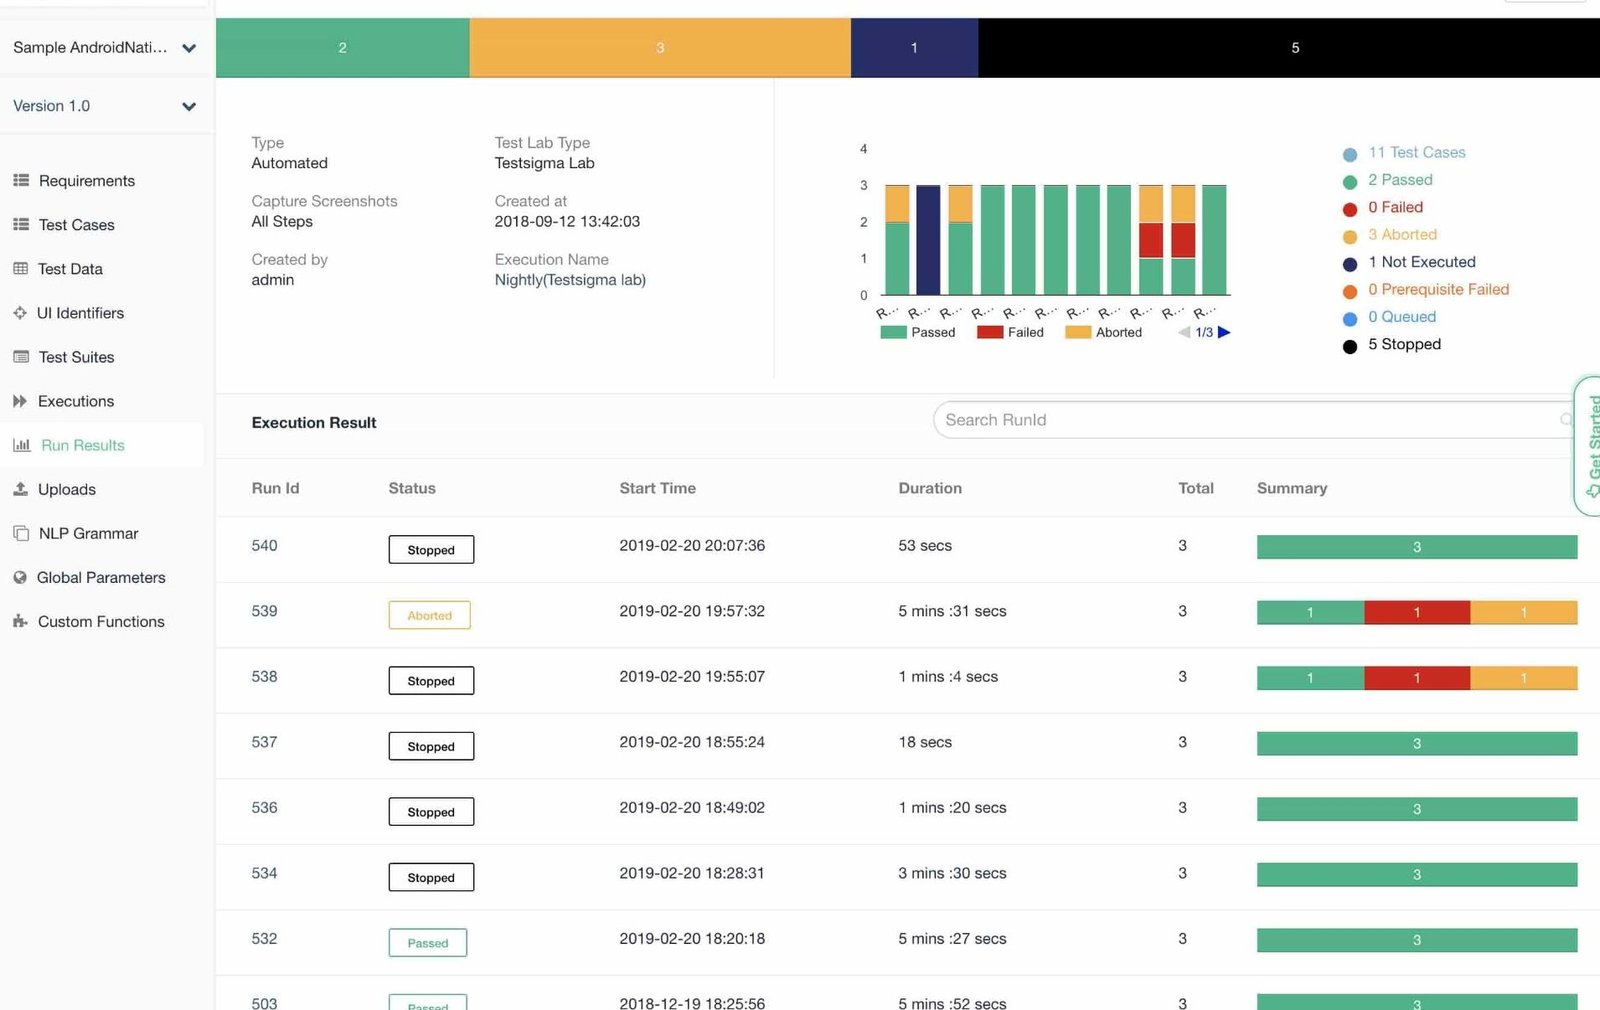Viewport: 1600px width, 1010px height.
Task: Advance chart pagination with the right arrow
Action: [1225, 332]
